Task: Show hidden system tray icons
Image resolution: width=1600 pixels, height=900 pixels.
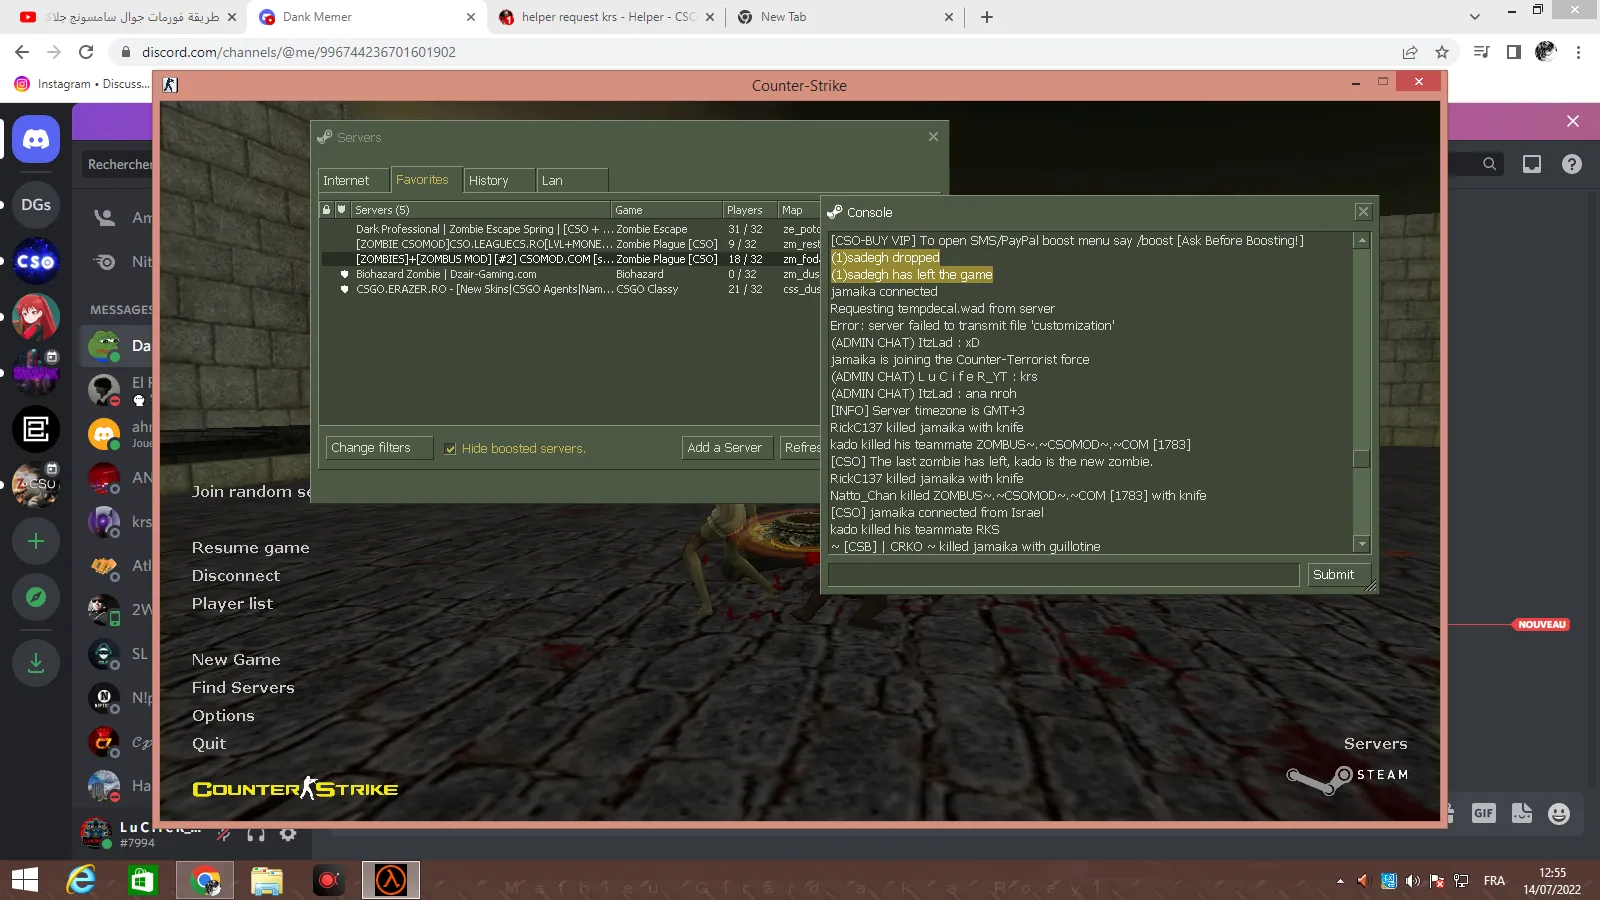Action: pyautogui.click(x=1340, y=881)
